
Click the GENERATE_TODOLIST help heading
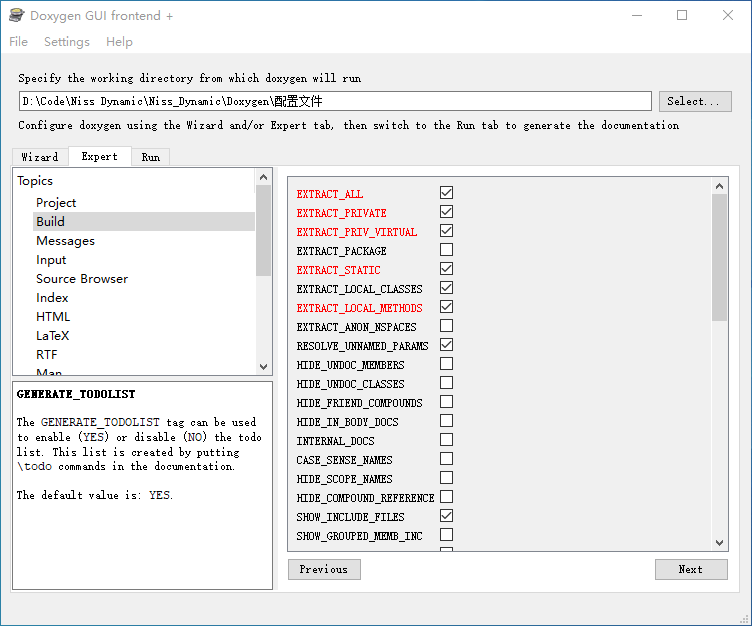pyautogui.click(x=76, y=394)
